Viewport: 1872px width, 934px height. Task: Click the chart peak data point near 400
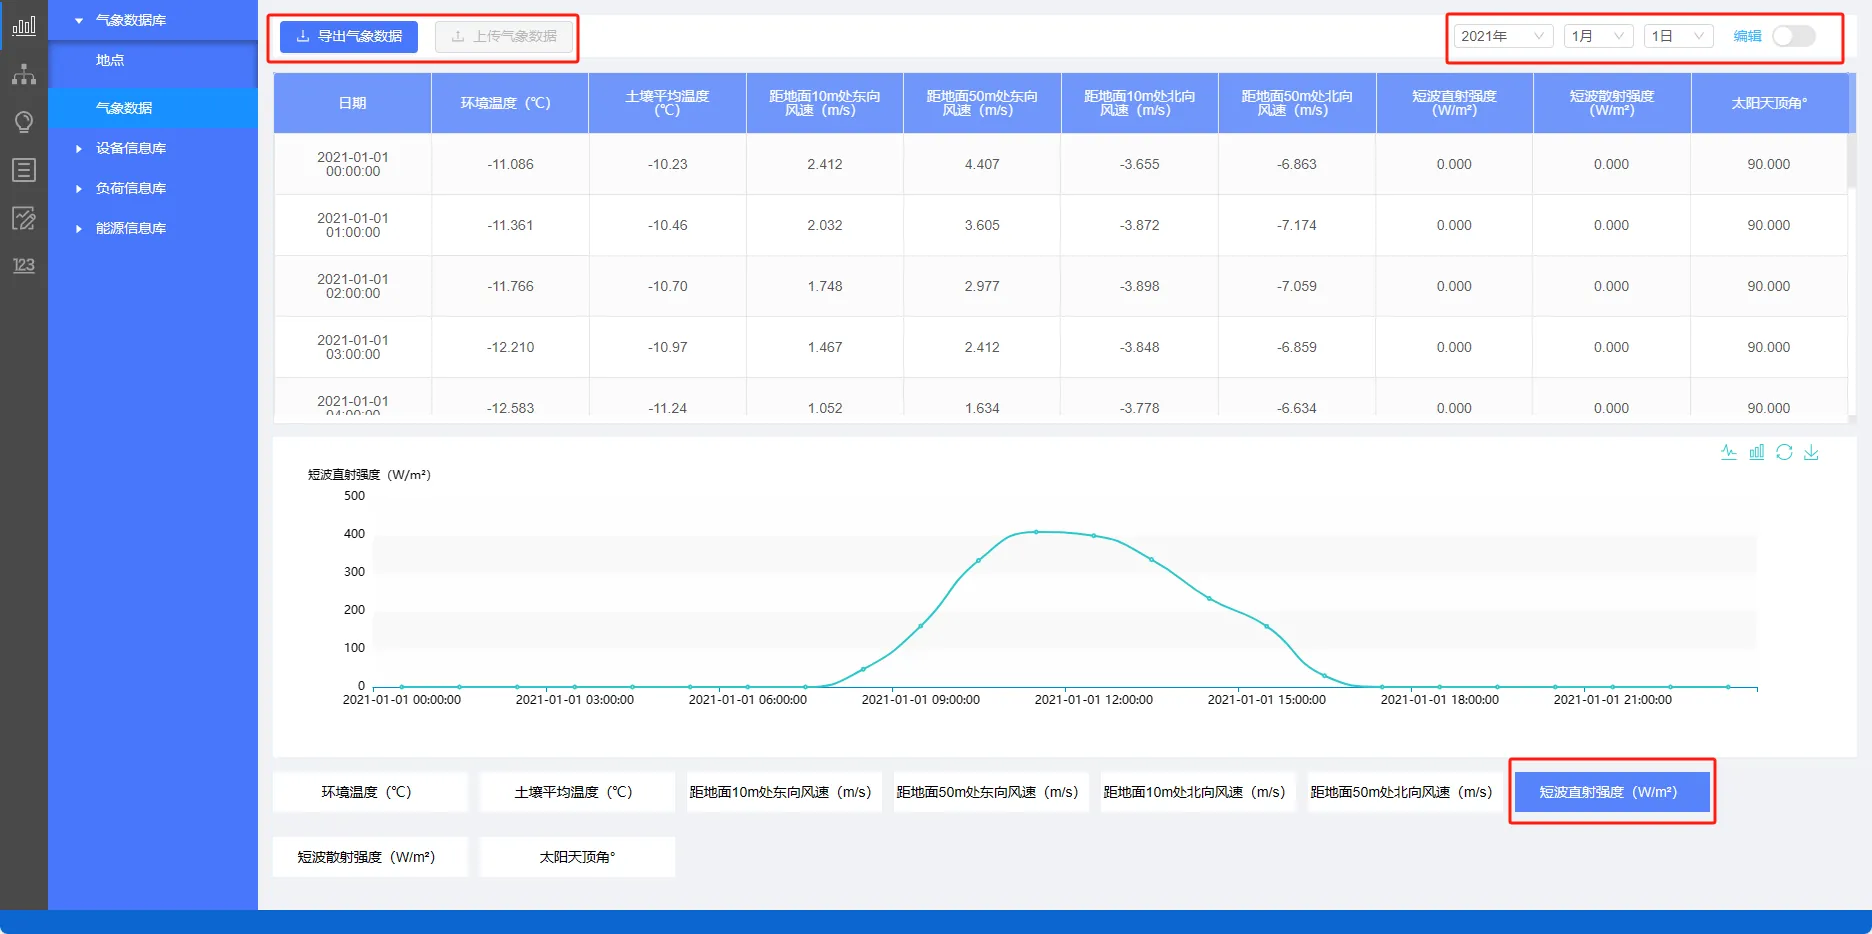(x=1036, y=532)
